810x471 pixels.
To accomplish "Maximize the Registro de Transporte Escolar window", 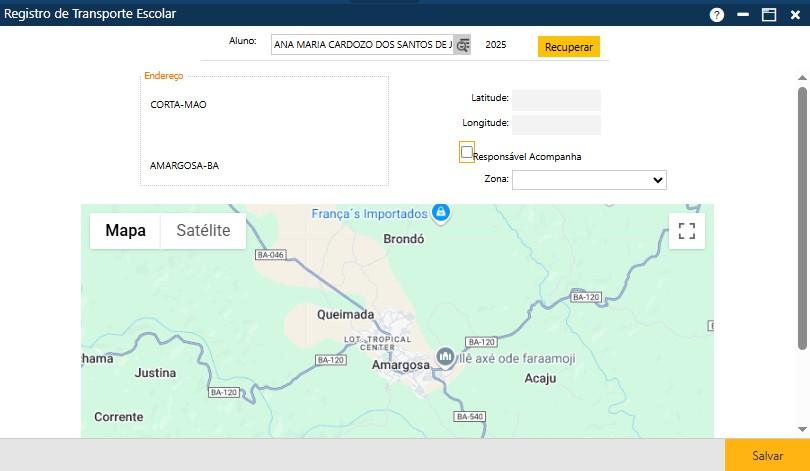I will click(769, 15).
